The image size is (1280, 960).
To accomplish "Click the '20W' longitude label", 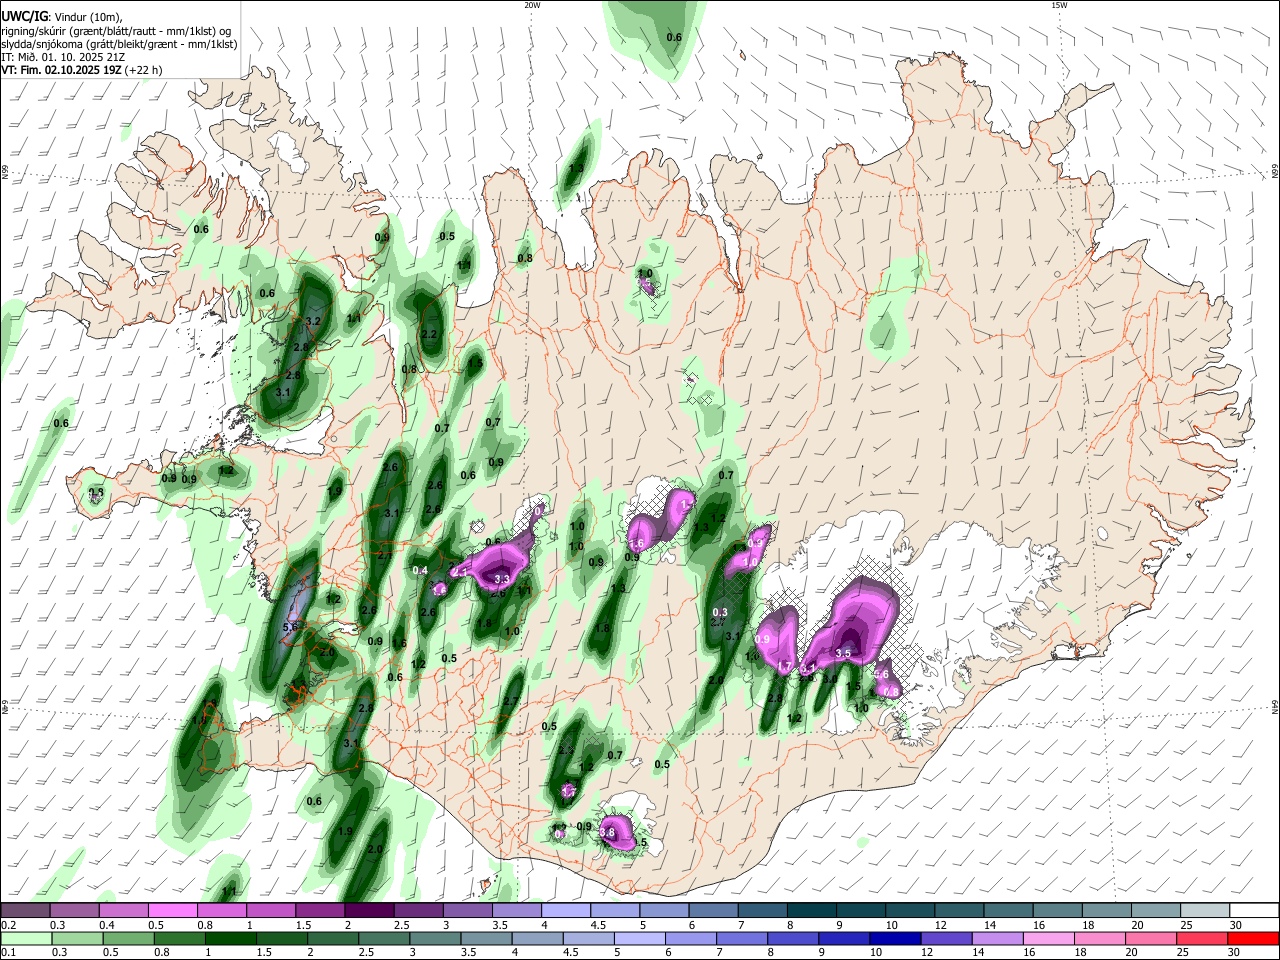I will [532, 5].
